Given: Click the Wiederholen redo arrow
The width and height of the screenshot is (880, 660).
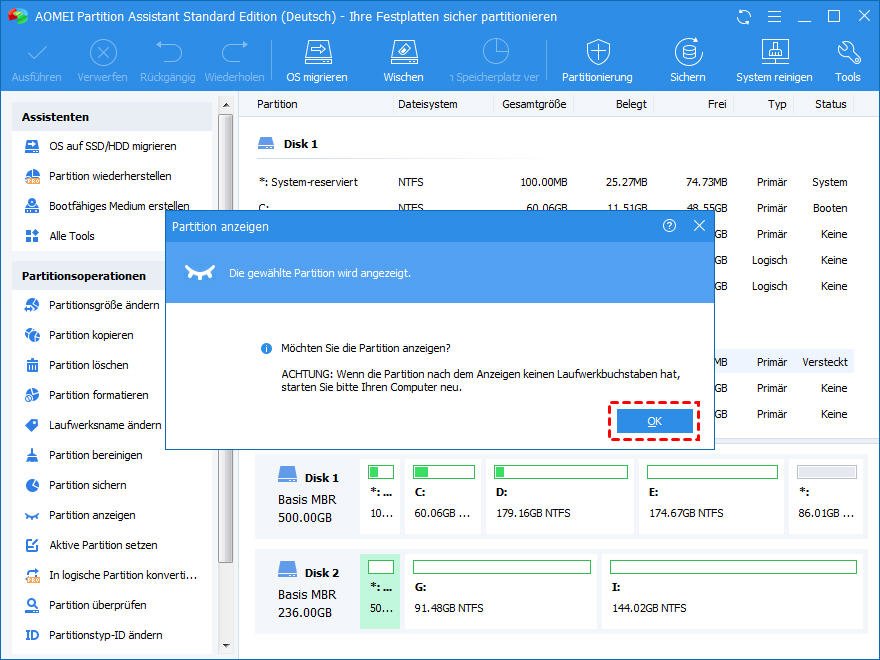Looking at the screenshot, I should coord(235,52).
